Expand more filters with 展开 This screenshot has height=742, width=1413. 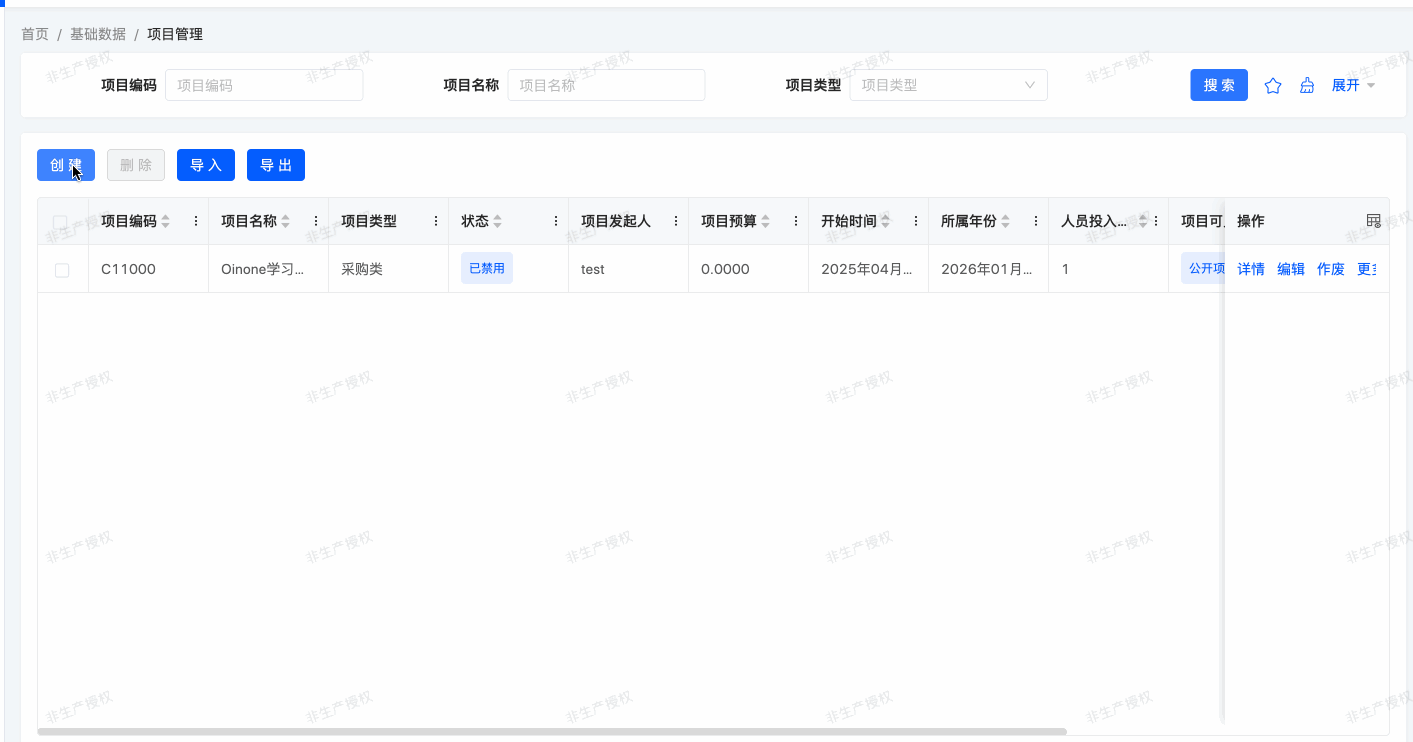1353,86
